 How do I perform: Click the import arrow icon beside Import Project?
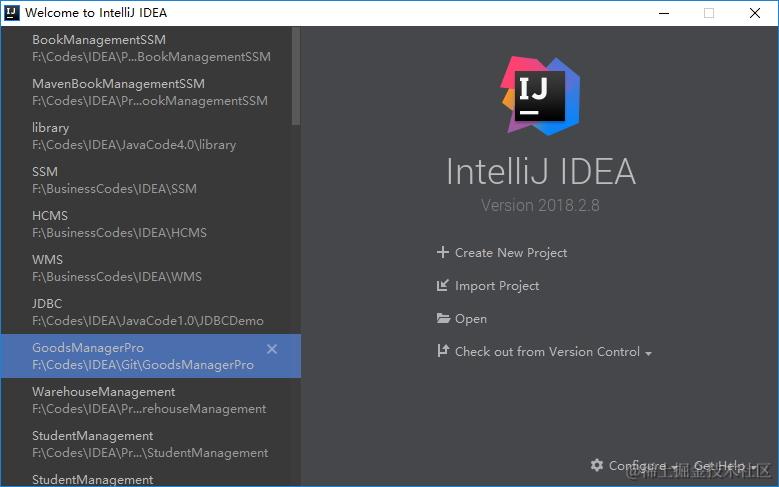[x=443, y=286]
